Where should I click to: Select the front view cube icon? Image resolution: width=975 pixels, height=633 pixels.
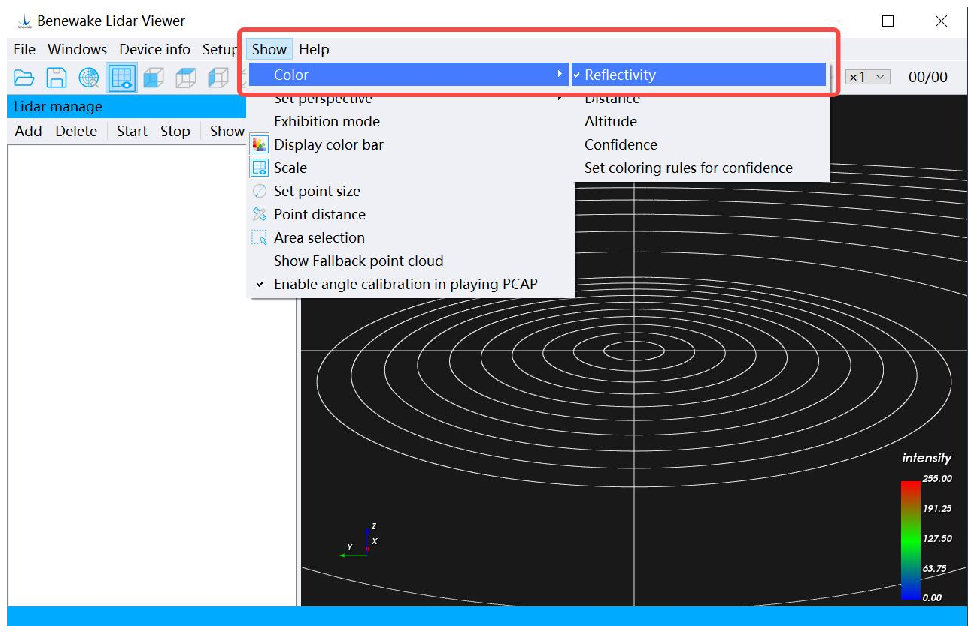pyautogui.click(x=154, y=78)
